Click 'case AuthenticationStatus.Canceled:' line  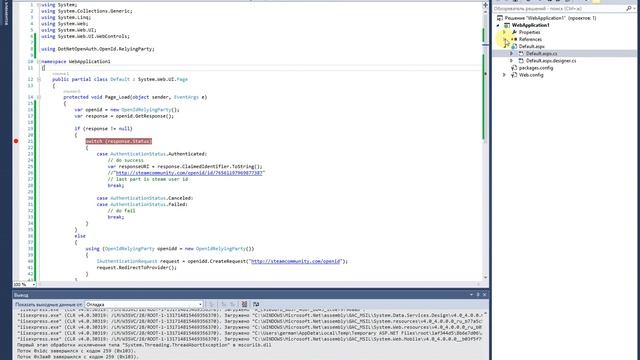[145, 198]
